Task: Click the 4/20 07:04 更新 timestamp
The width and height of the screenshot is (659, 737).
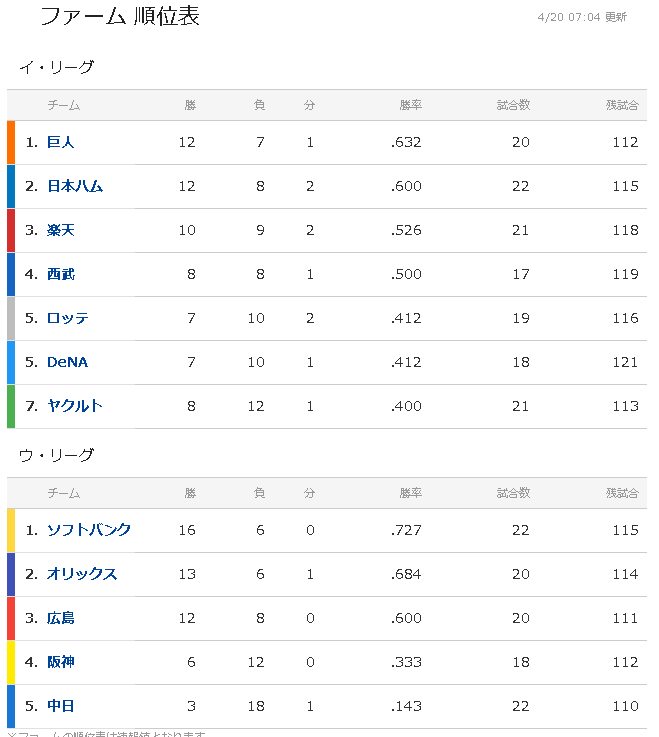Action: pos(582,17)
